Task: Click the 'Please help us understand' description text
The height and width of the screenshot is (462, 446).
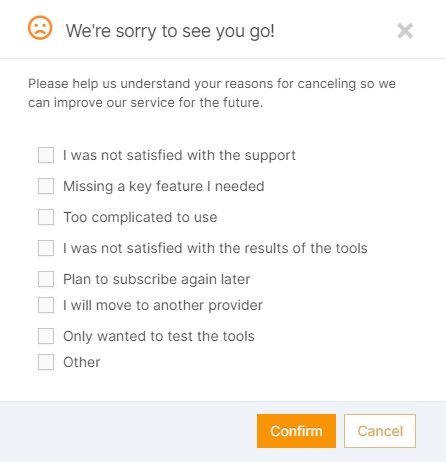Action: tap(212, 93)
